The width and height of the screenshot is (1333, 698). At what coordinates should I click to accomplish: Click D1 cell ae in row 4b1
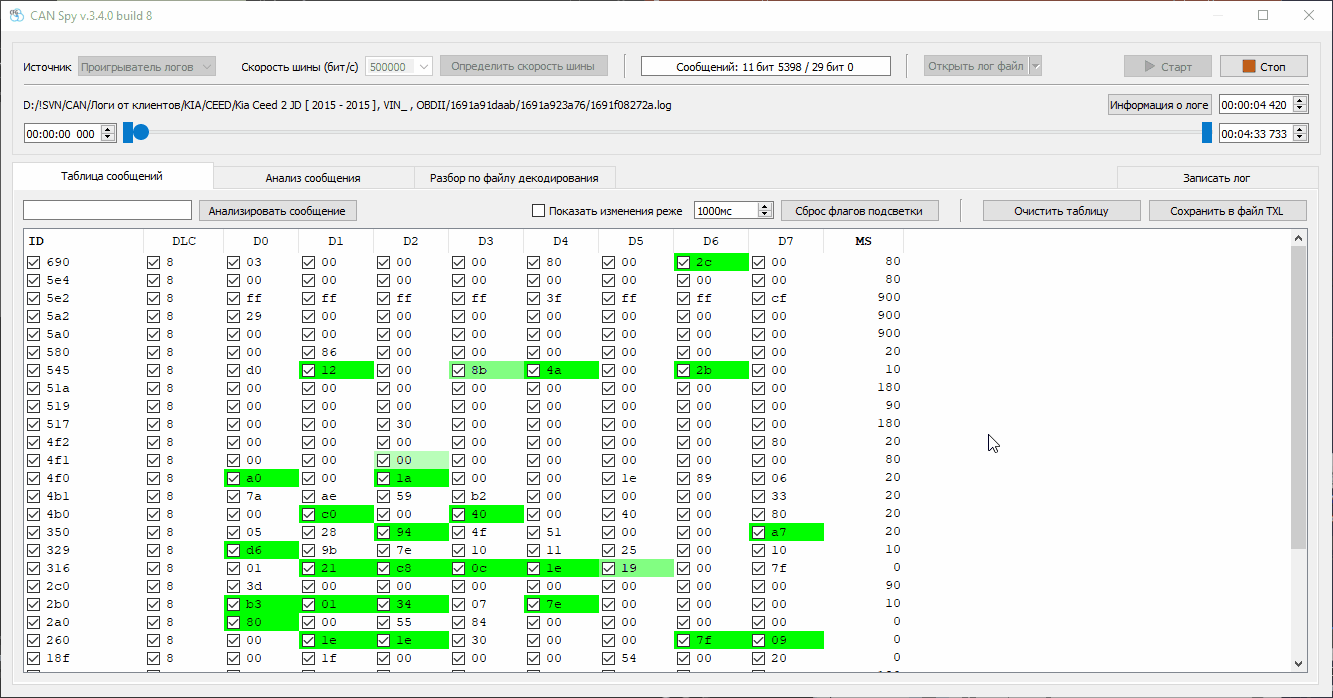point(336,496)
